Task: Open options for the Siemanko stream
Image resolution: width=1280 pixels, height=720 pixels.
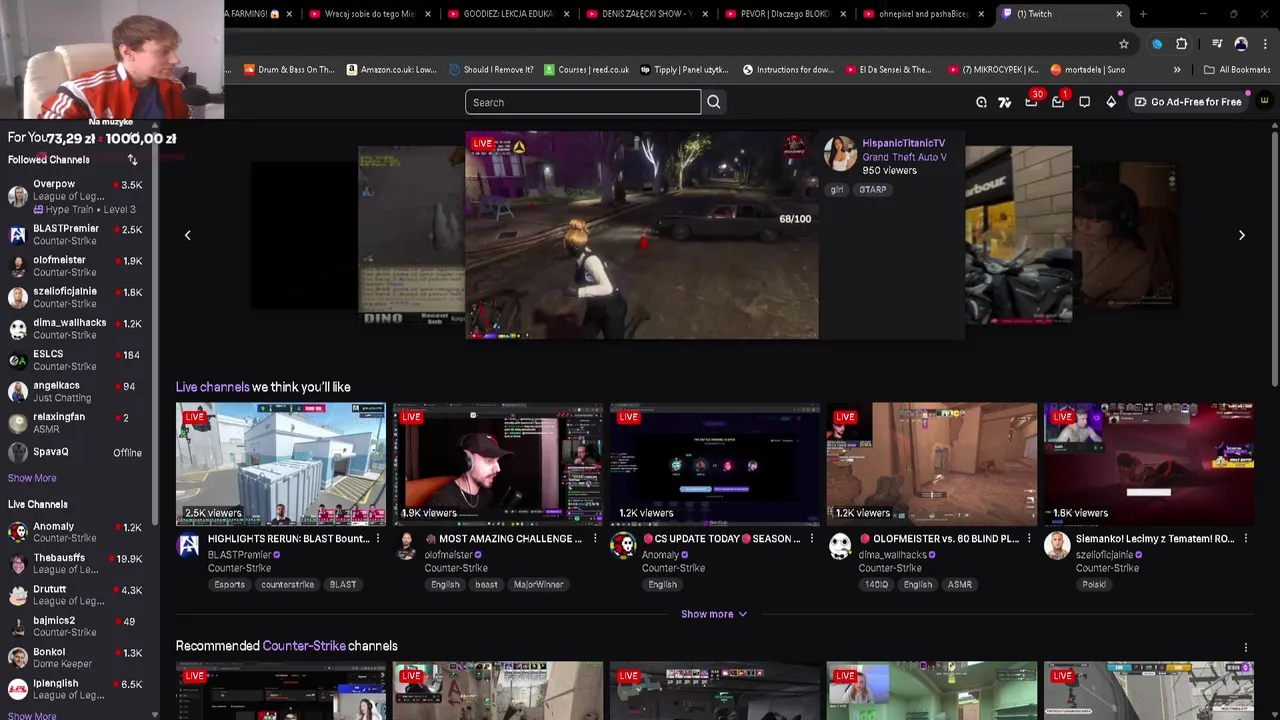Action: [1245, 539]
